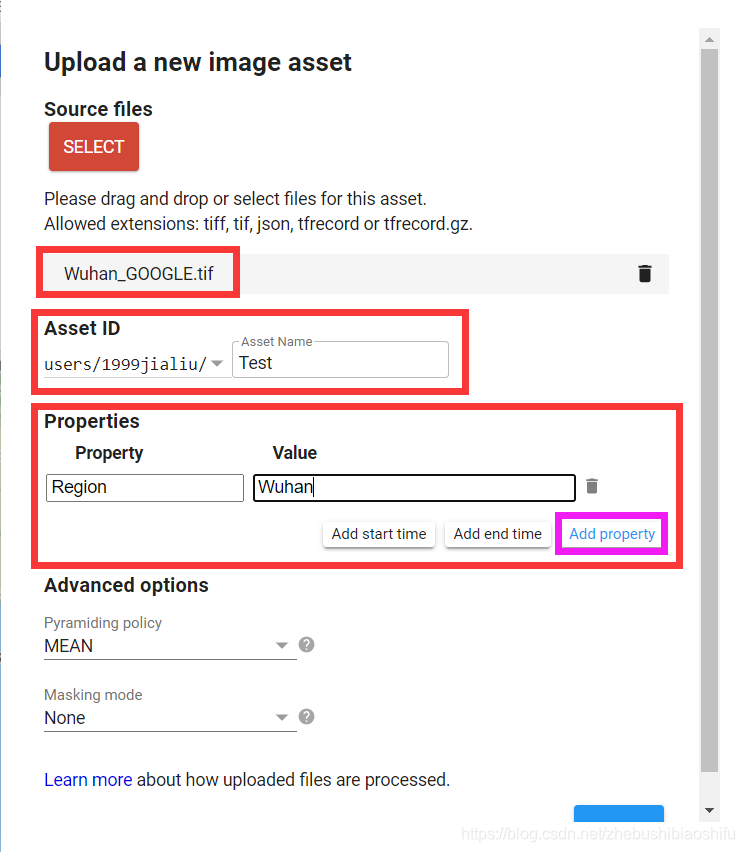Click the blue button at bottom

click(x=619, y=813)
